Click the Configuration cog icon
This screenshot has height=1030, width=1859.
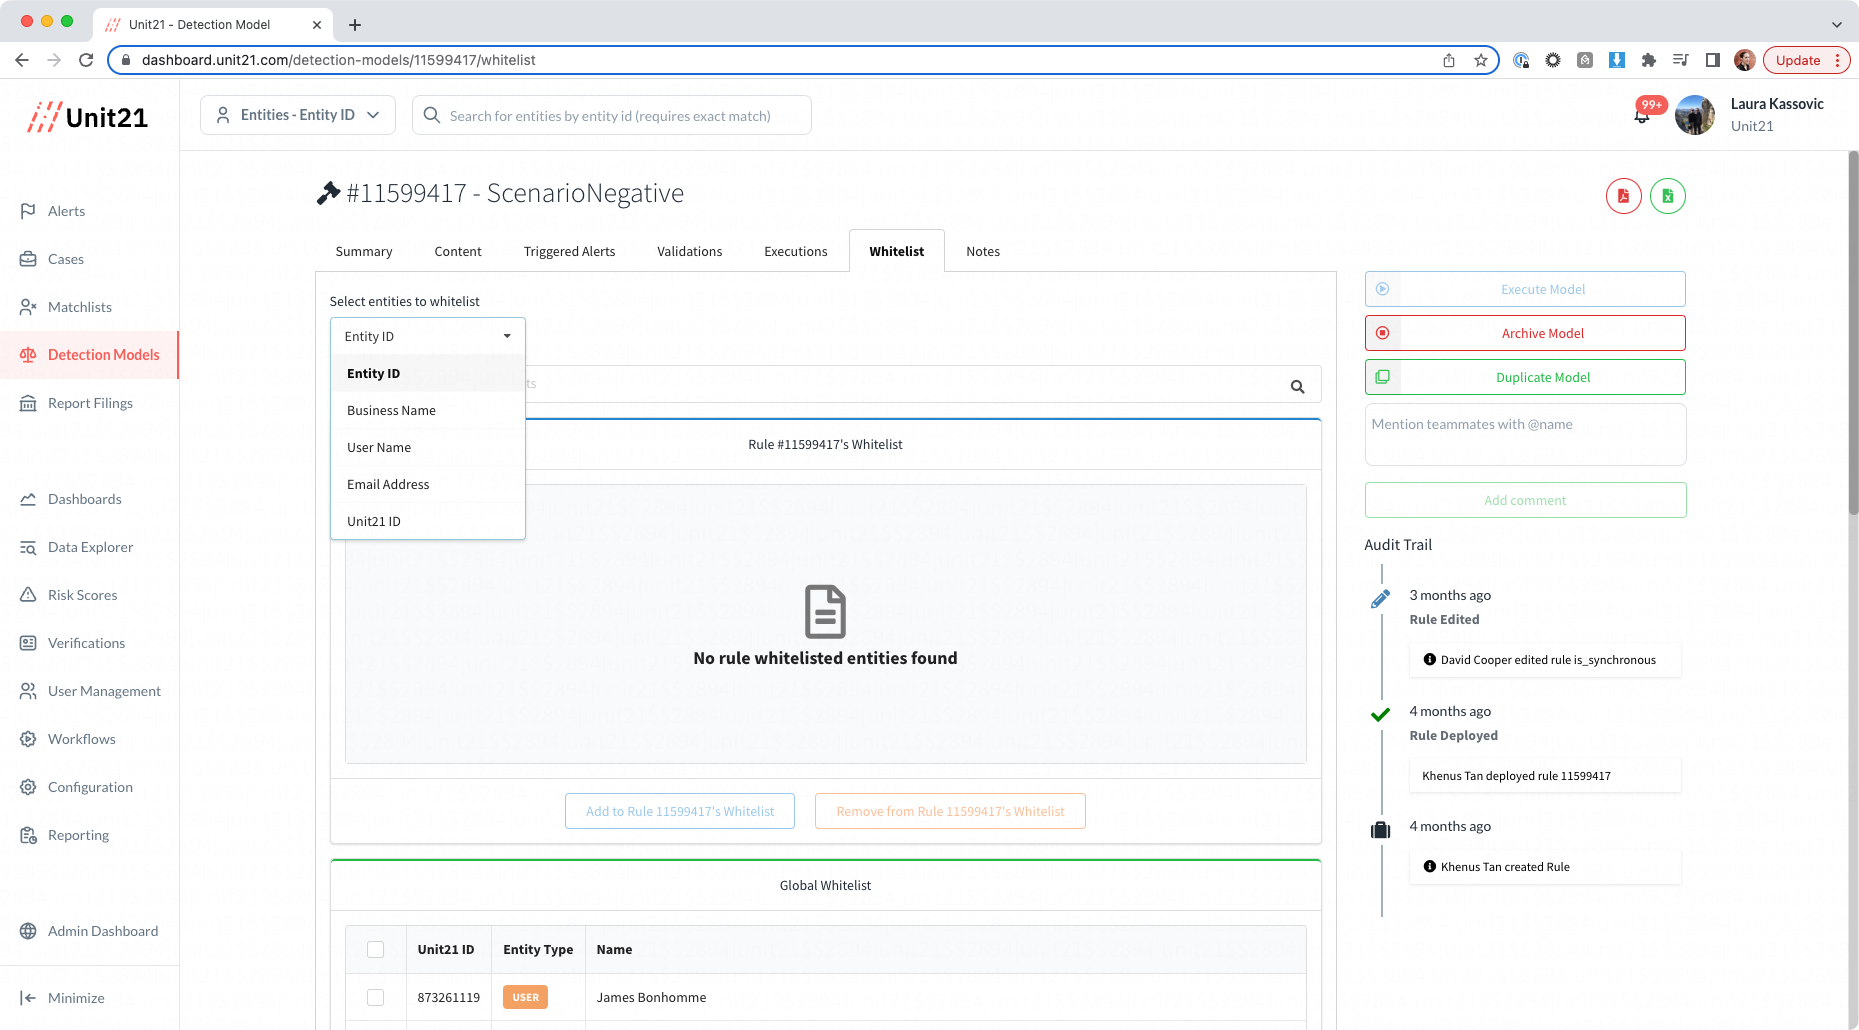click(x=28, y=787)
